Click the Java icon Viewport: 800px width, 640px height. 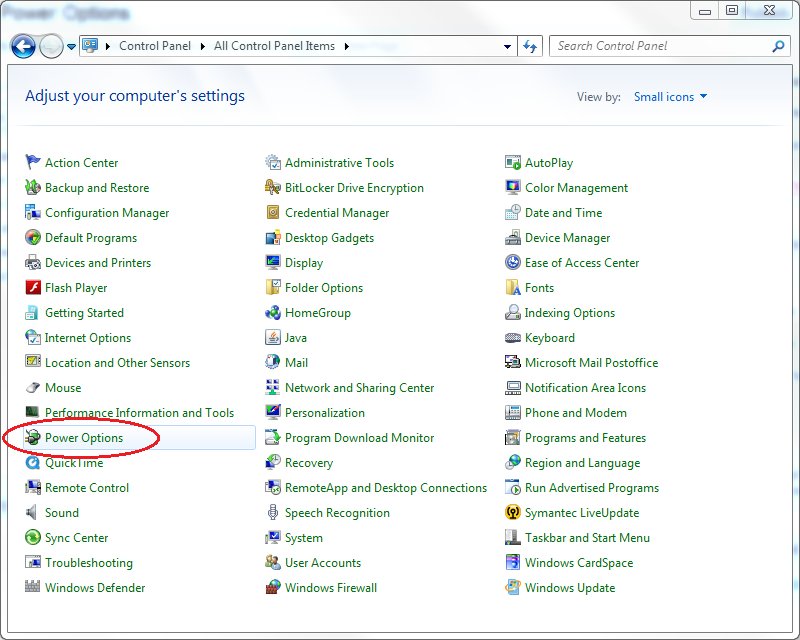(273, 338)
